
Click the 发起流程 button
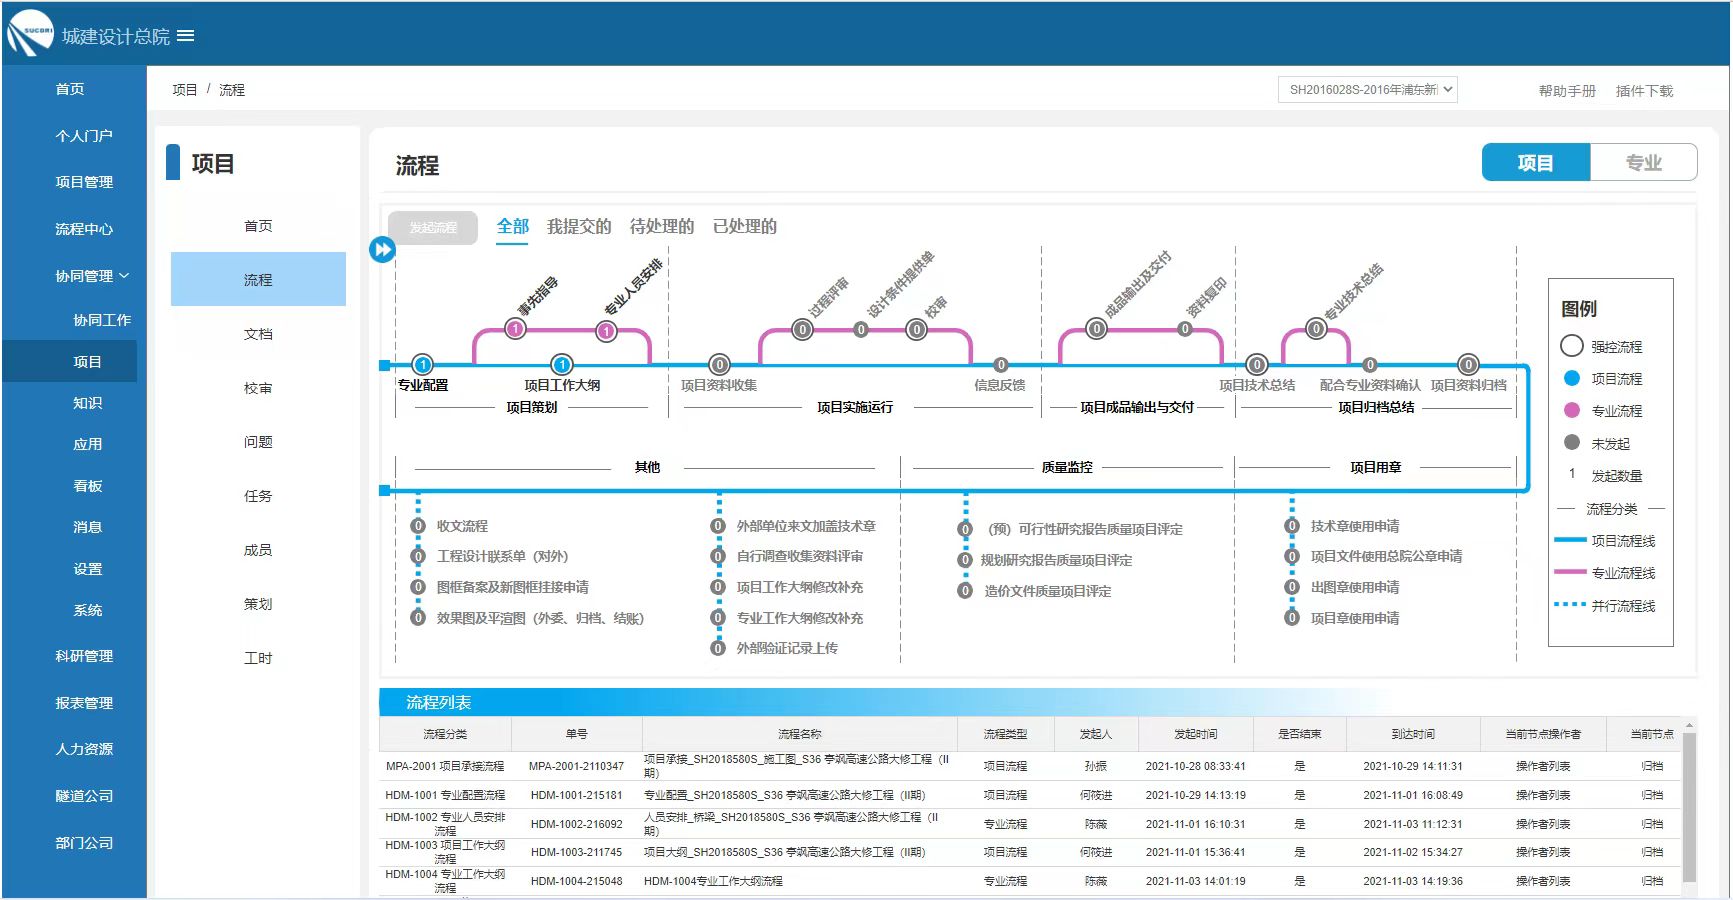(x=433, y=228)
